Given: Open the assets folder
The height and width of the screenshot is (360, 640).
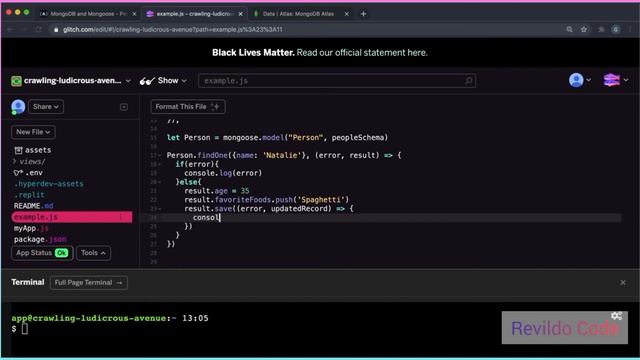Looking at the screenshot, I should [x=33, y=150].
